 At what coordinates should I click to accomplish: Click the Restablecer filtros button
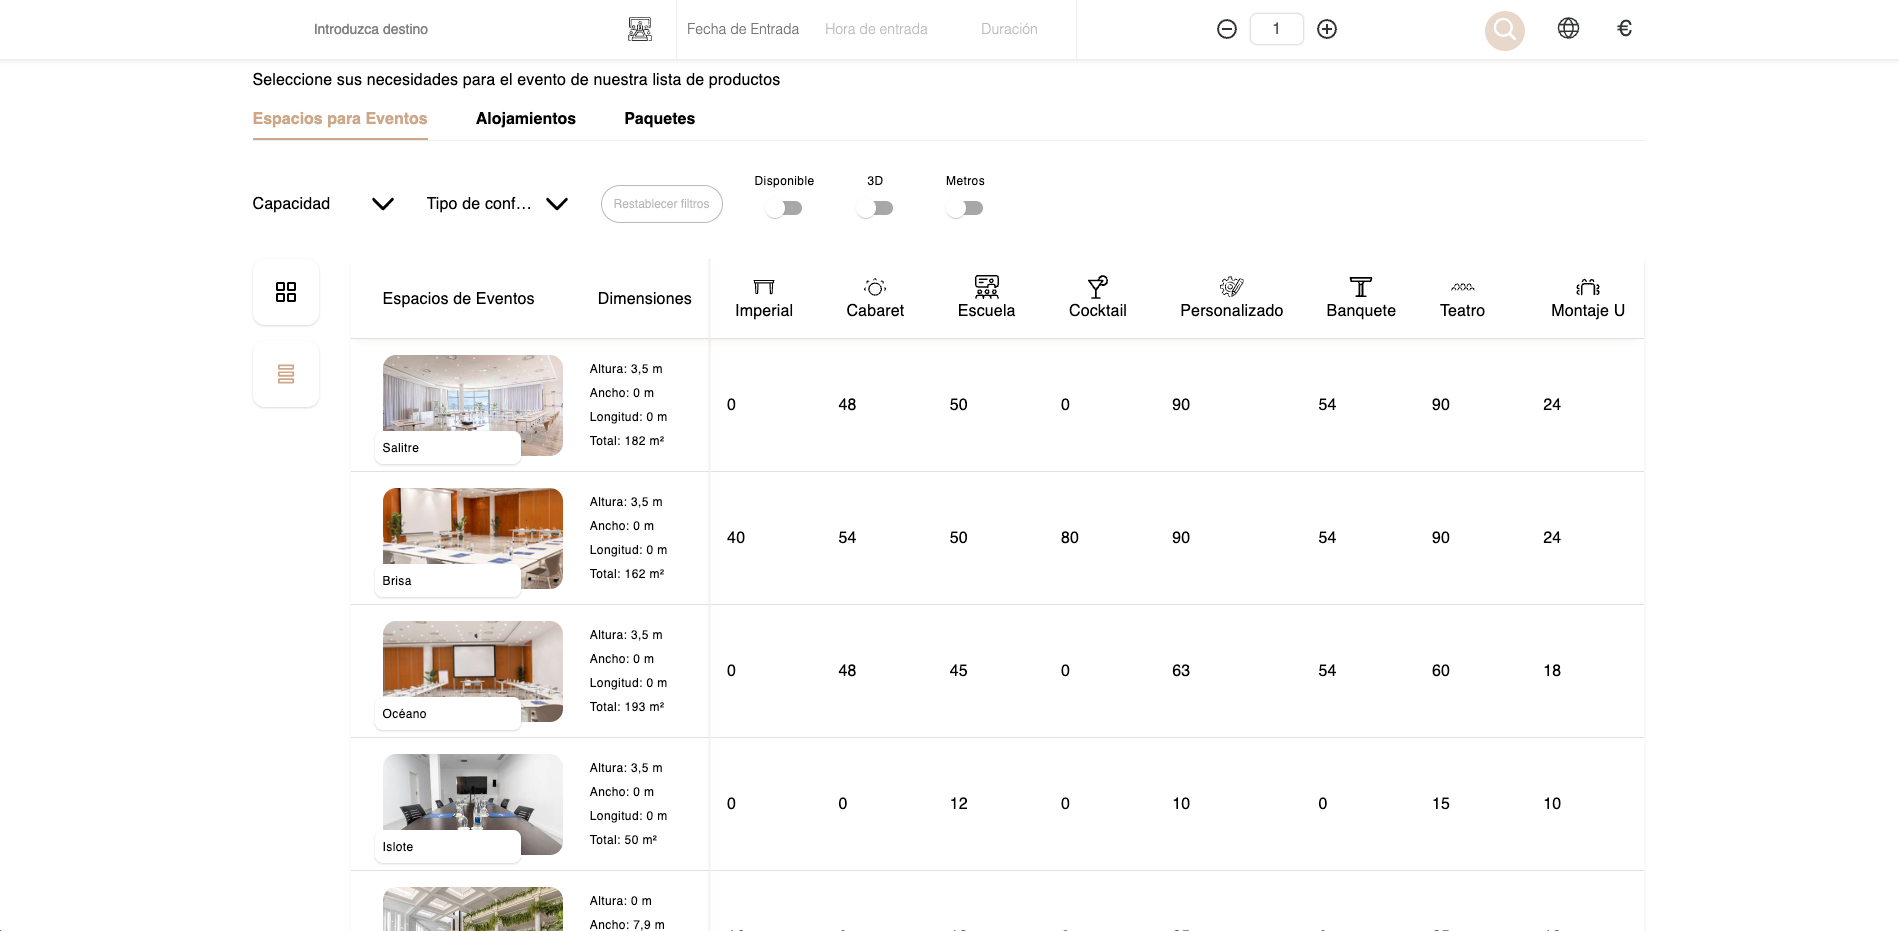tap(661, 204)
